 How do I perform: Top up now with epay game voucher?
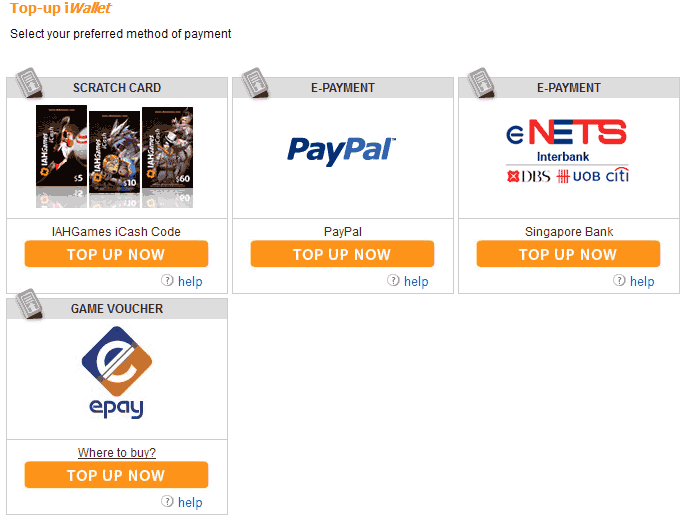coord(116,475)
